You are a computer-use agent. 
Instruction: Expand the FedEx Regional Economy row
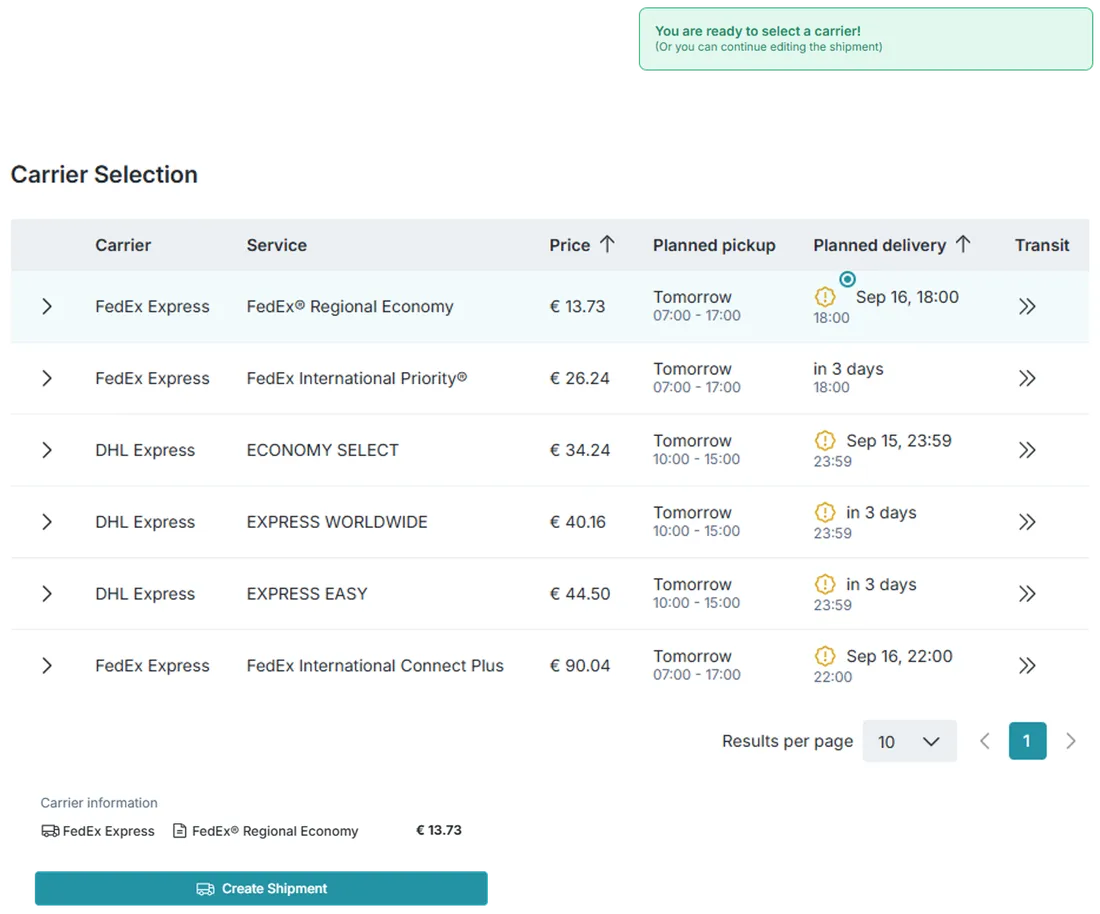(x=47, y=307)
